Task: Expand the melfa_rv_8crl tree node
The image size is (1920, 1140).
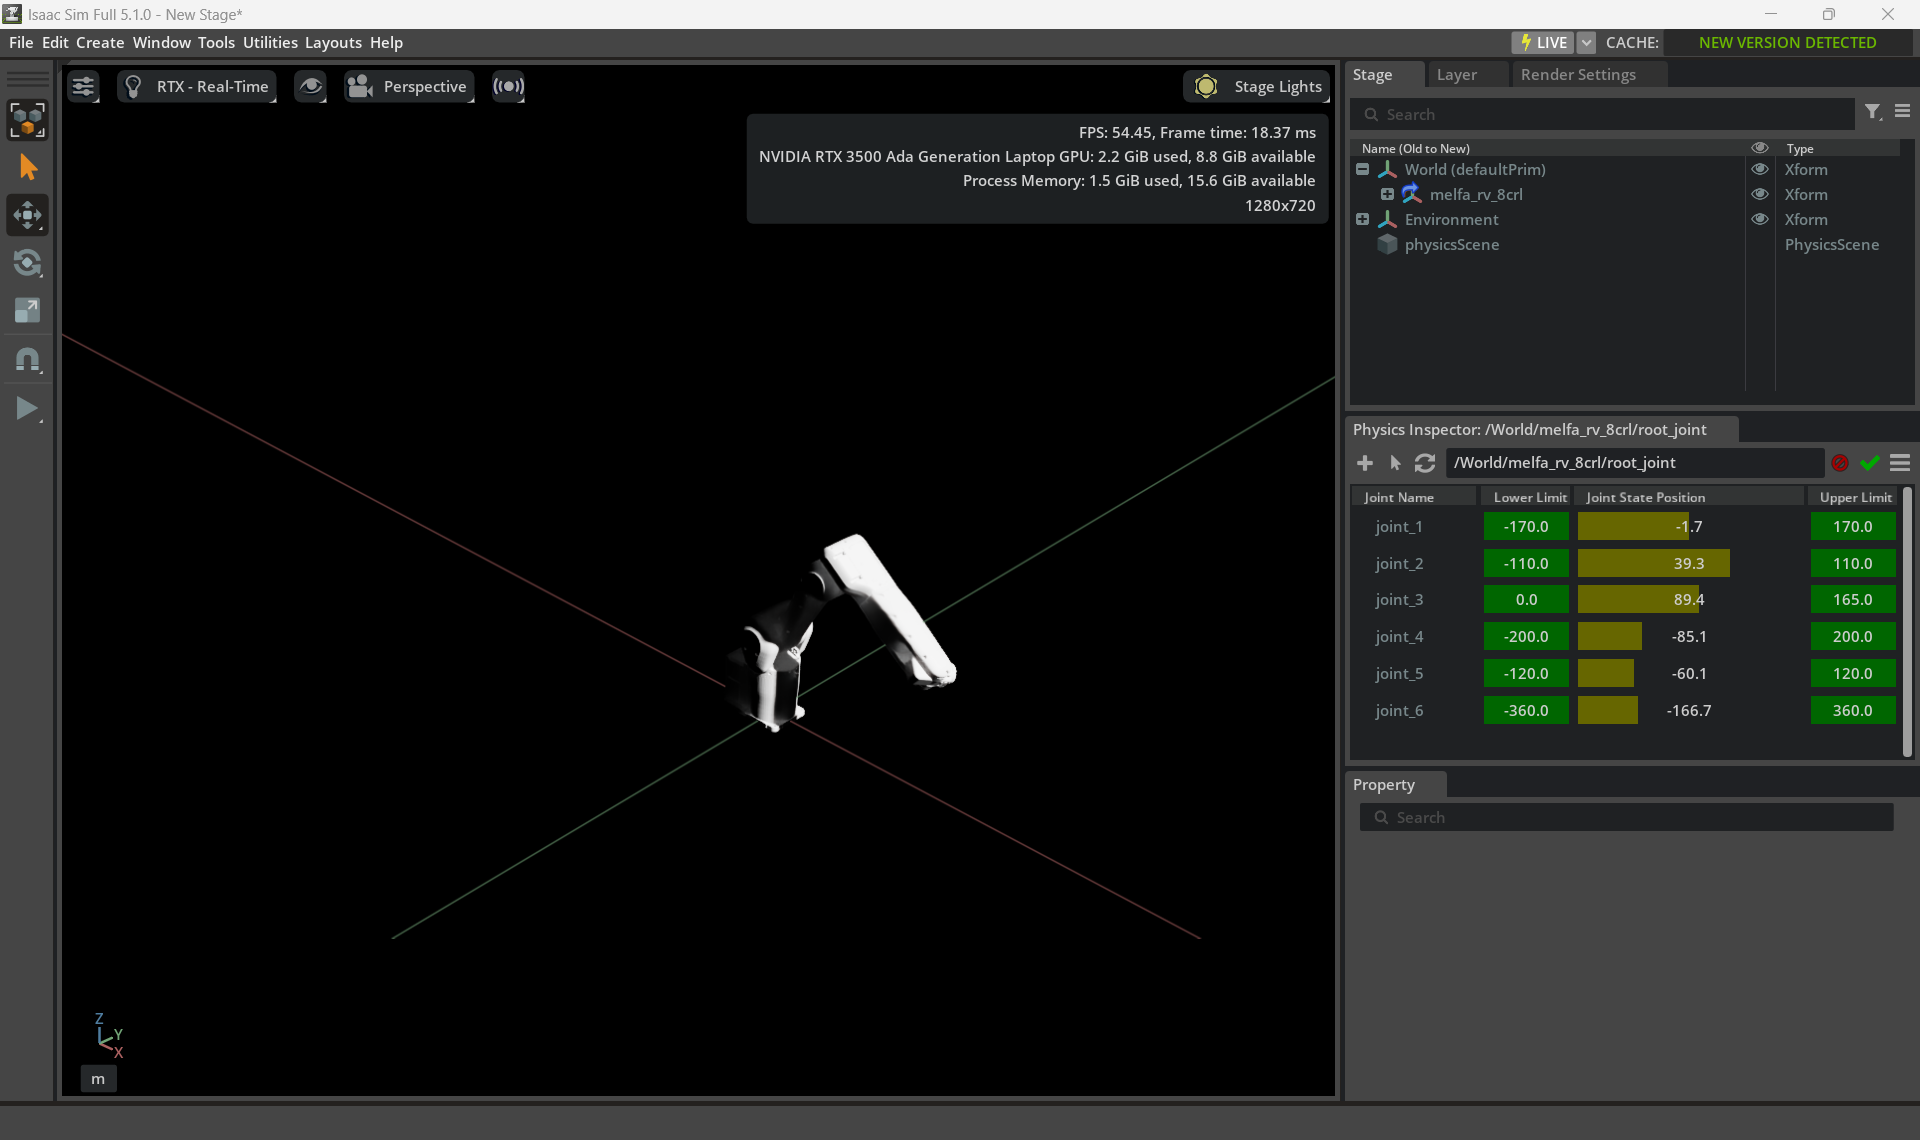Action: coord(1387,194)
